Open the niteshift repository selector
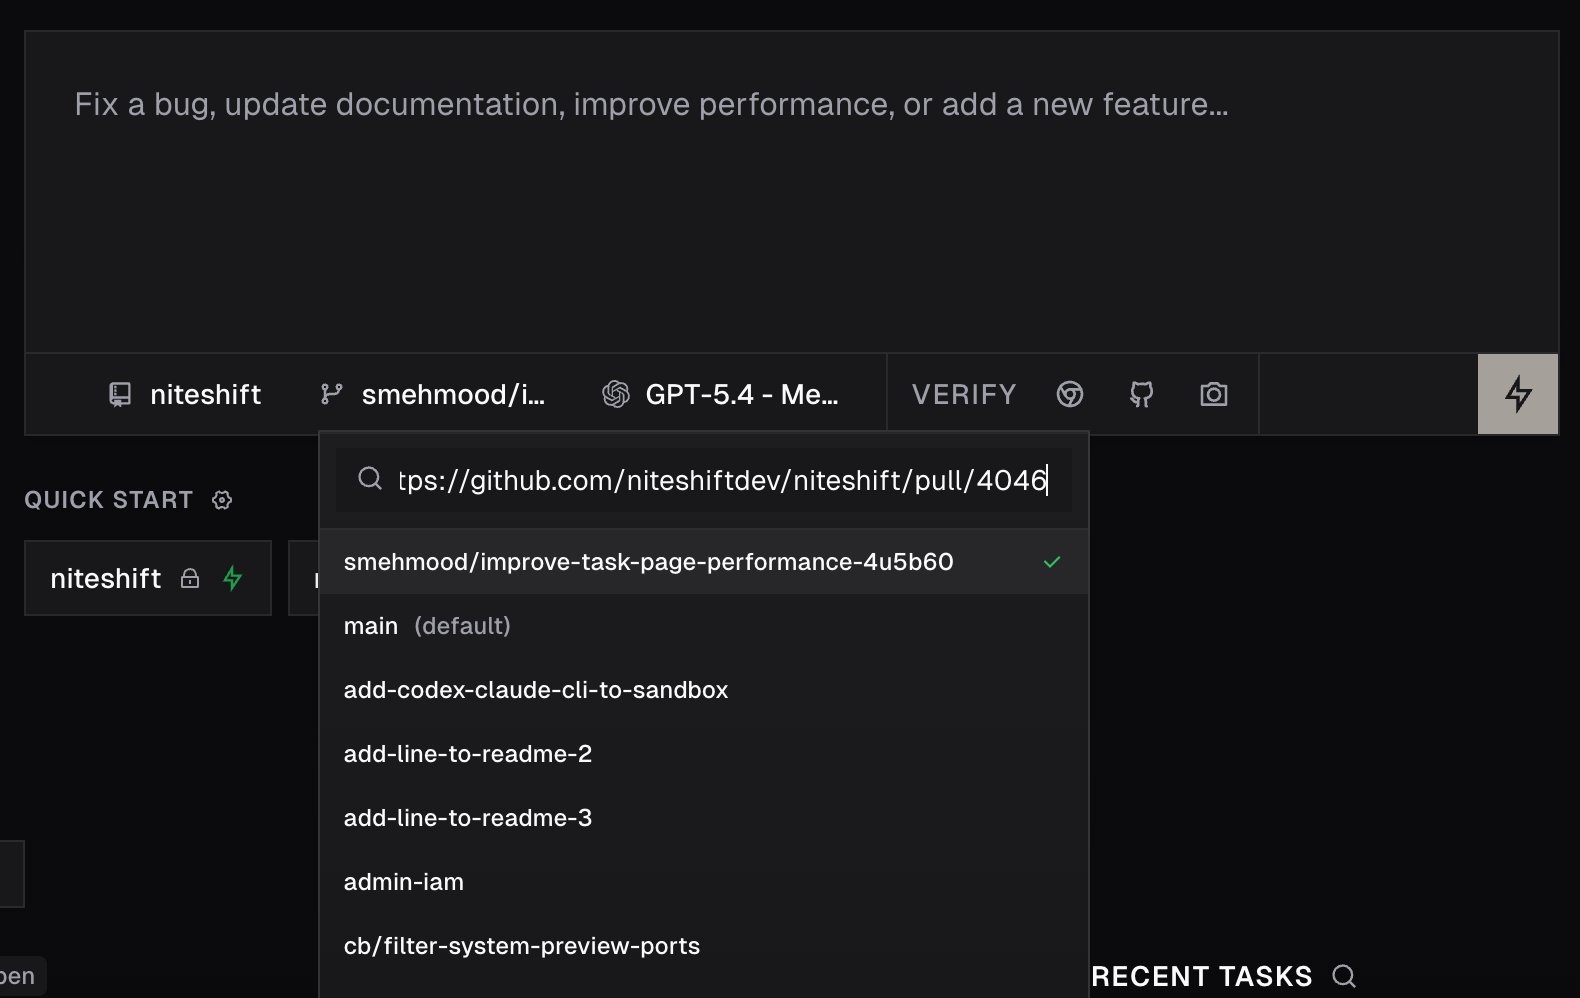The height and width of the screenshot is (998, 1580). (x=185, y=395)
